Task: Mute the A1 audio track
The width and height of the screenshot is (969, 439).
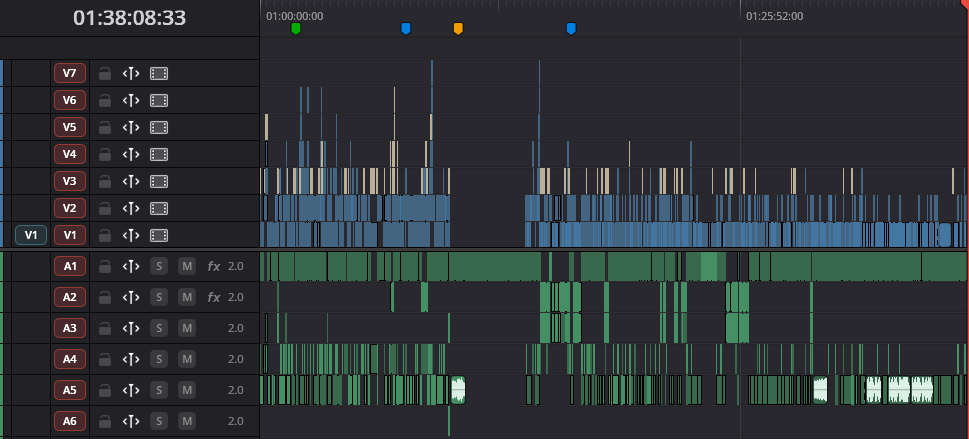Action: [x=187, y=266]
